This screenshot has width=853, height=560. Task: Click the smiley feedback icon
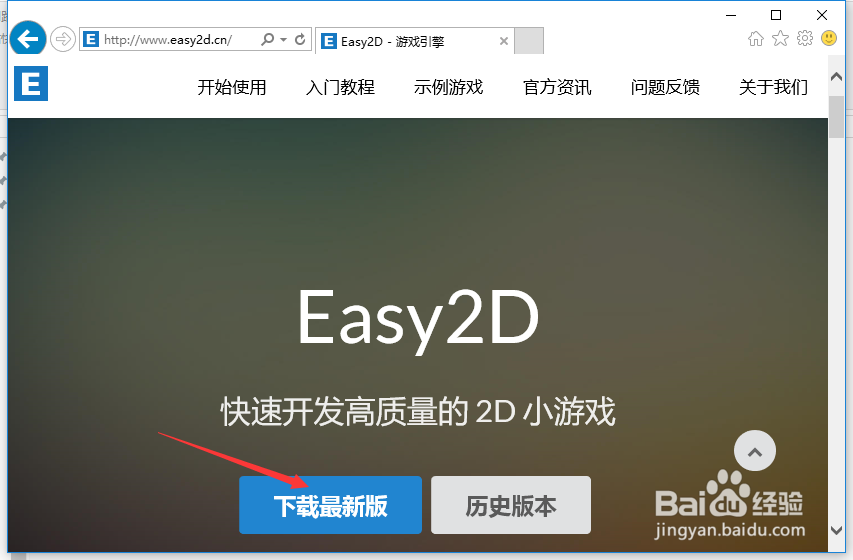click(x=829, y=38)
